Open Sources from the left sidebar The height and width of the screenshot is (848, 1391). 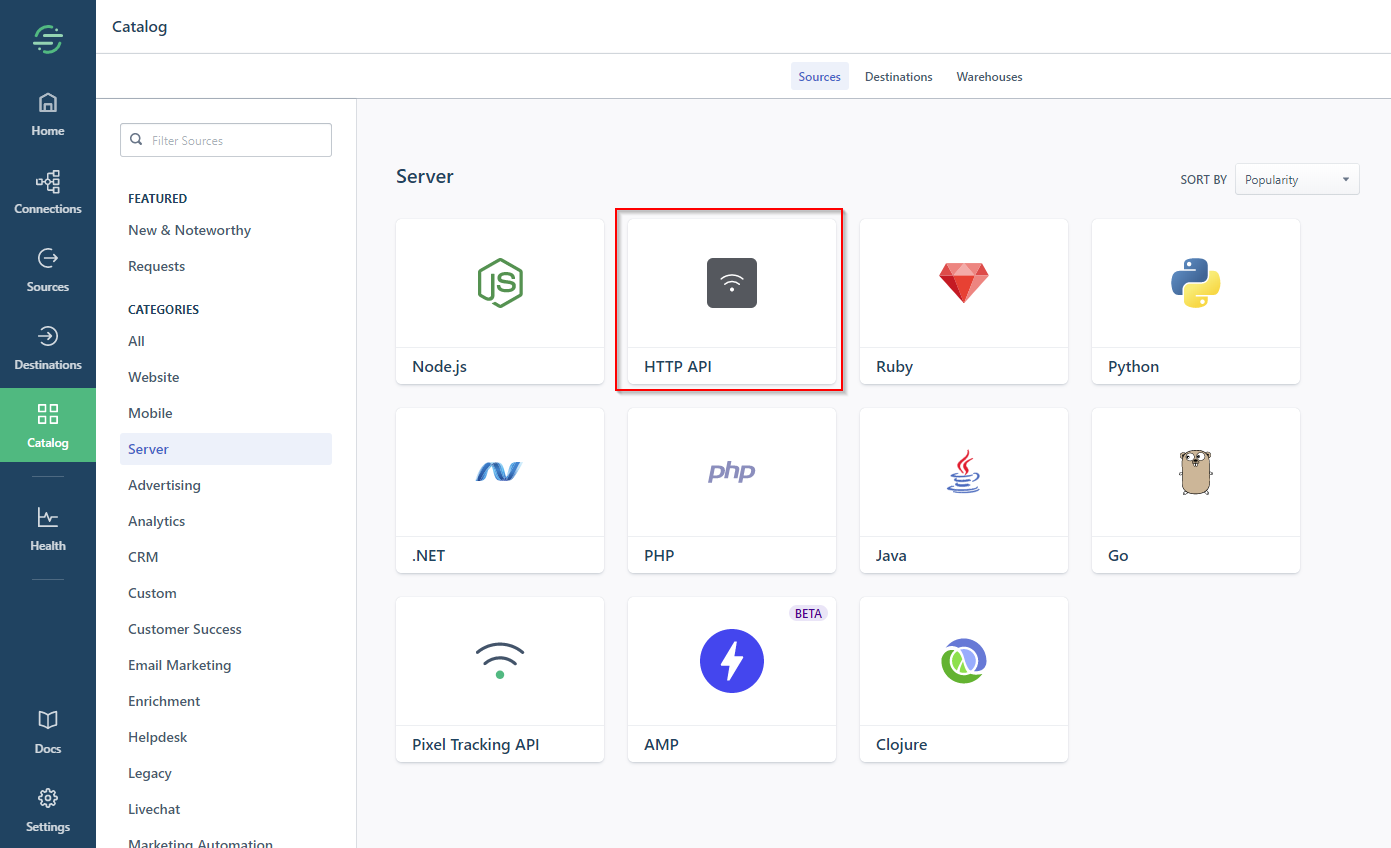coord(47,269)
